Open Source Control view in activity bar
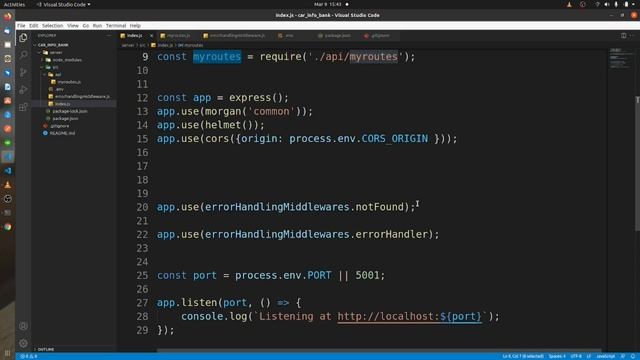The width and height of the screenshot is (640, 360). pyautogui.click(x=23, y=72)
